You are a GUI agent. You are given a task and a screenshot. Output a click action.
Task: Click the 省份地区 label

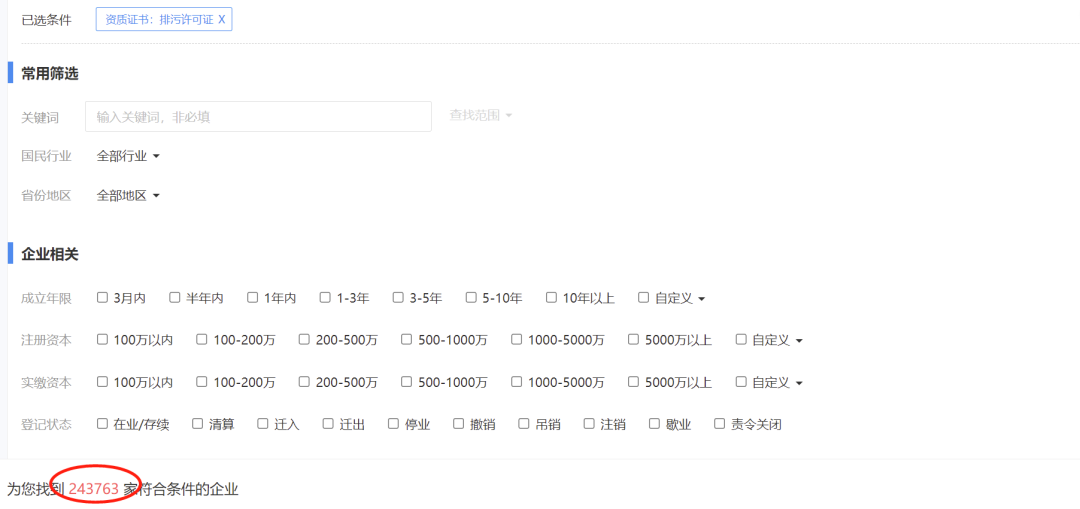point(47,196)
